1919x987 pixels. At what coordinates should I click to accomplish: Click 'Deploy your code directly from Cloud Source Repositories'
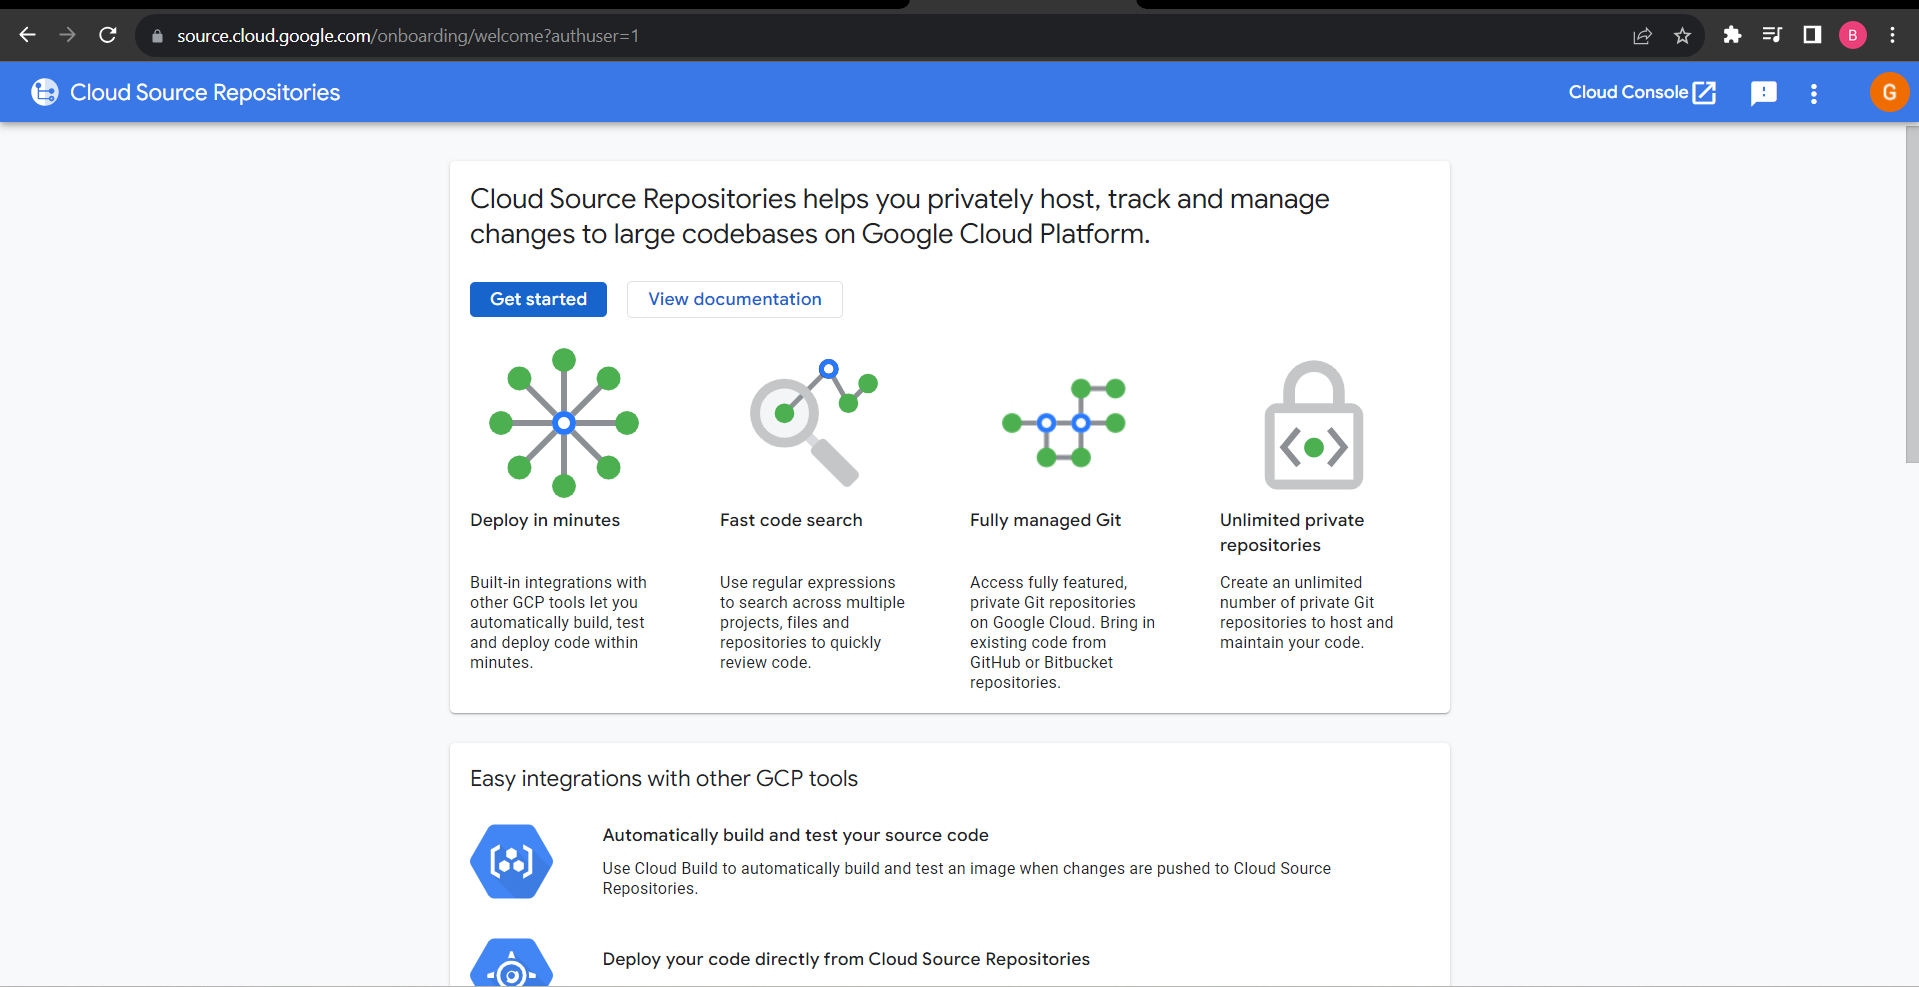pyautogui.click(x=846, y=959)
